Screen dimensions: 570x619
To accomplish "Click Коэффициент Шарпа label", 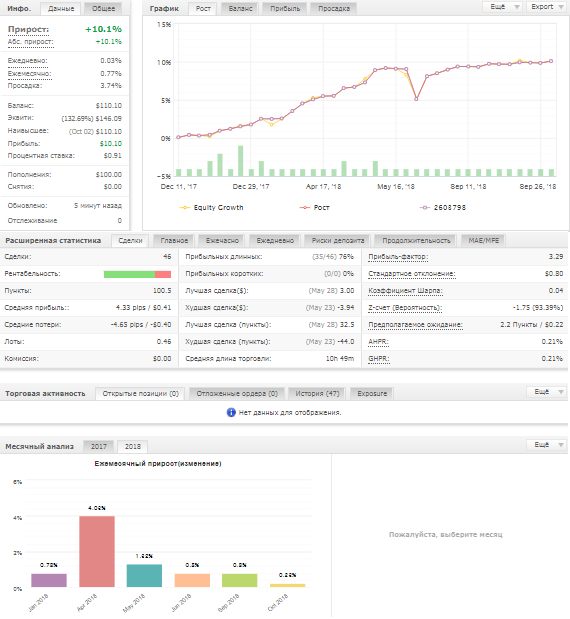I will [405, 291].
